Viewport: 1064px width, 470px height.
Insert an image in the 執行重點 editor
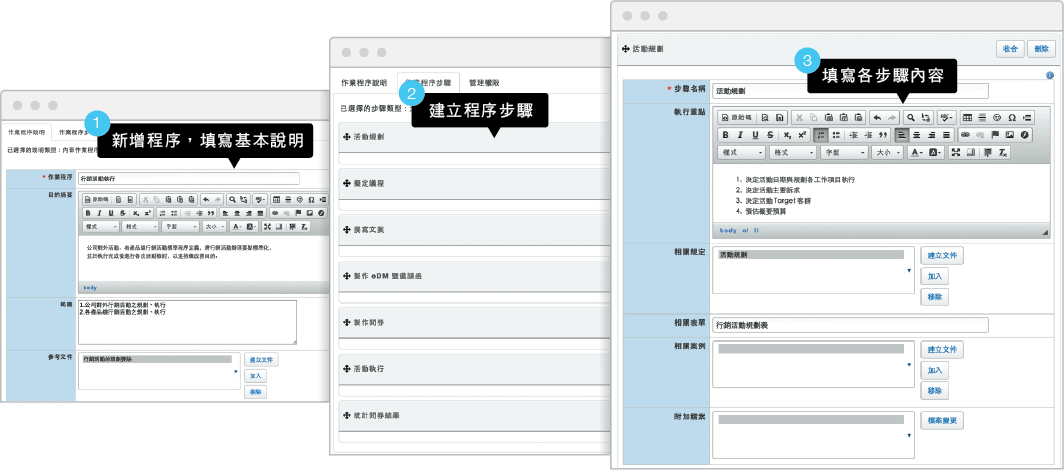tap(1010, 135)
